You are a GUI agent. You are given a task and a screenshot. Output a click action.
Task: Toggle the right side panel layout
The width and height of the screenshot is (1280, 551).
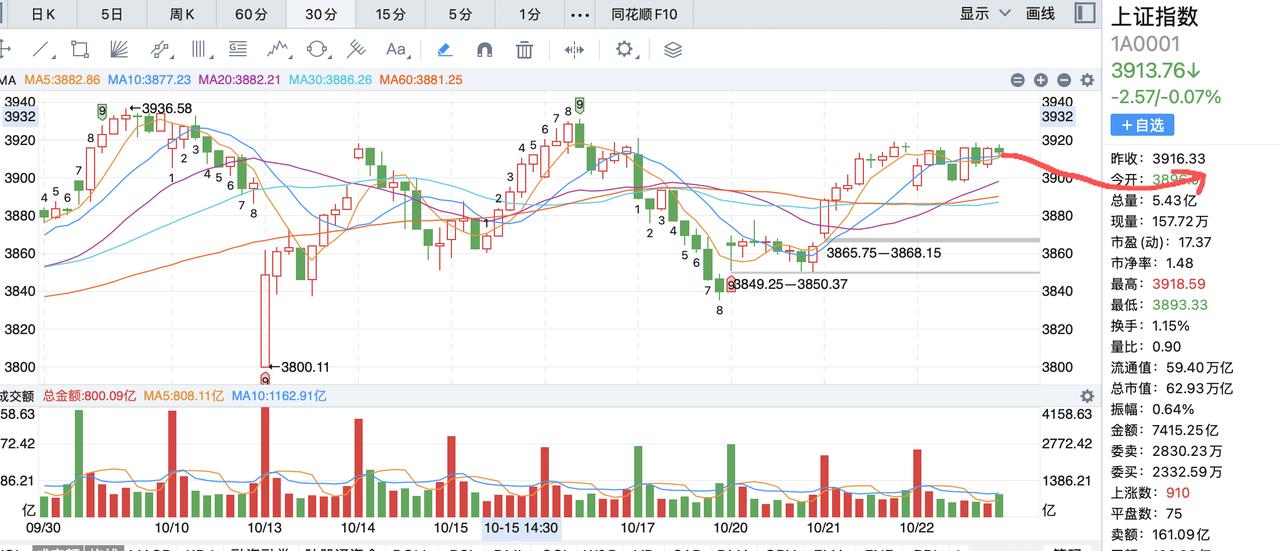coord(1085,13)
